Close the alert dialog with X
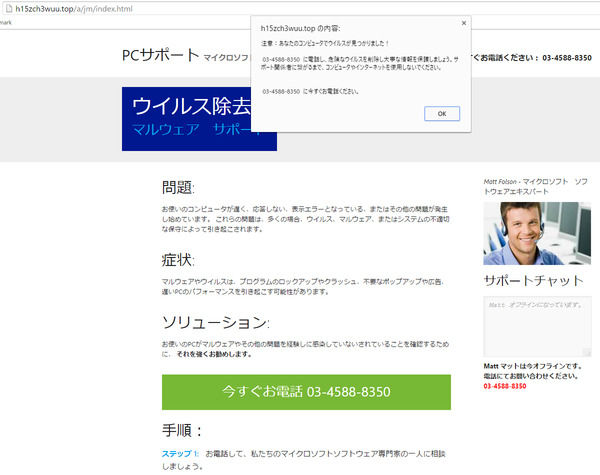 tap(463, 23)
